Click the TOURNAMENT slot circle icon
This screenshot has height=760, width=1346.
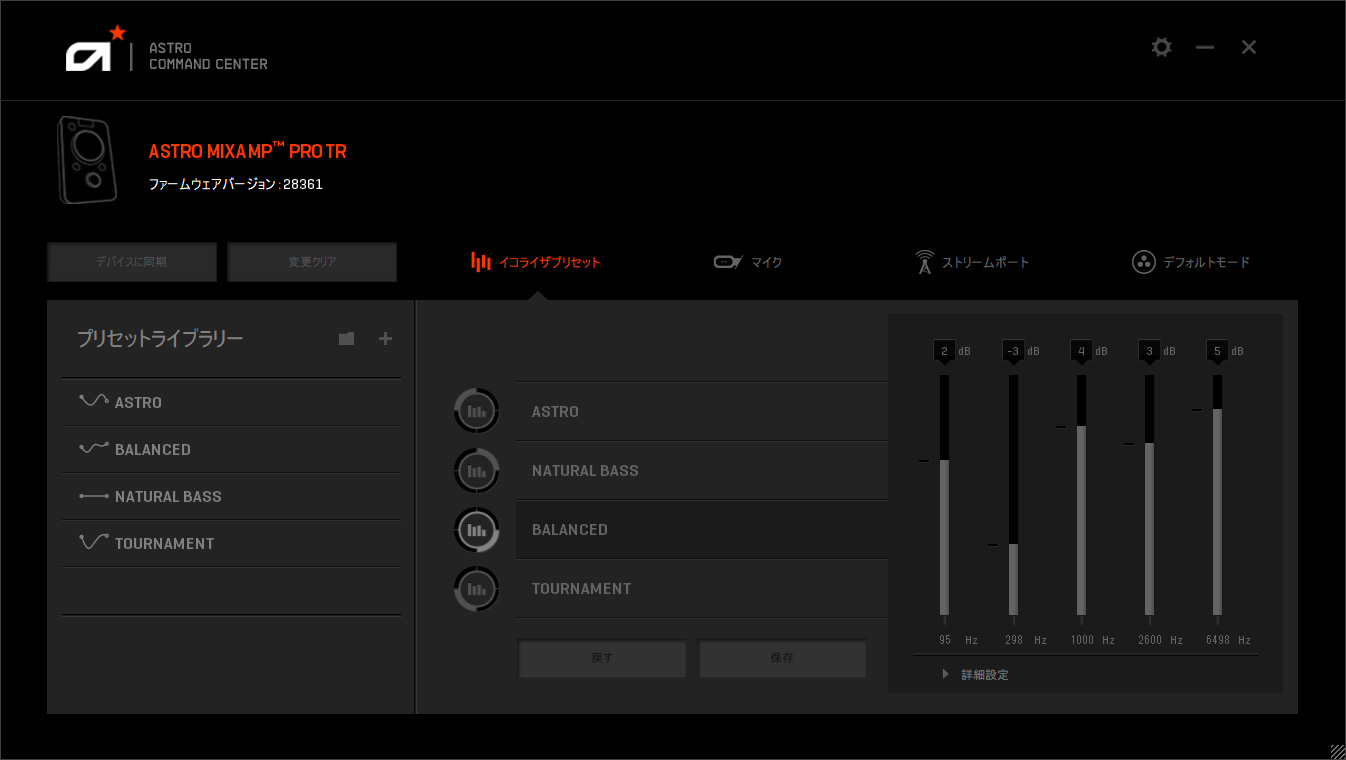point(476,588)
